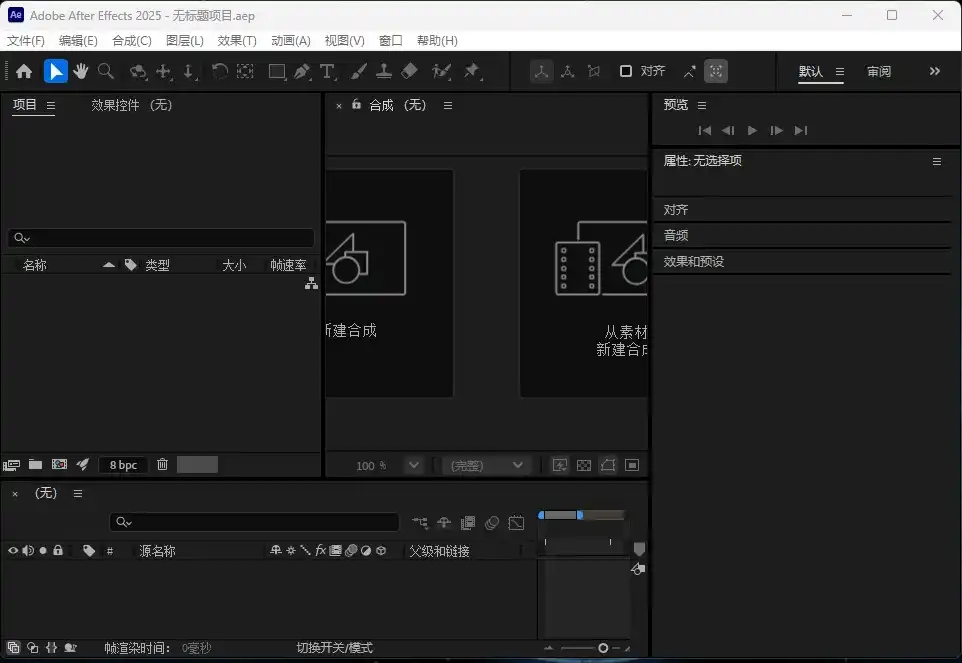Open the 效果(T) menu
962x663 pixels.
pos(236,40)
